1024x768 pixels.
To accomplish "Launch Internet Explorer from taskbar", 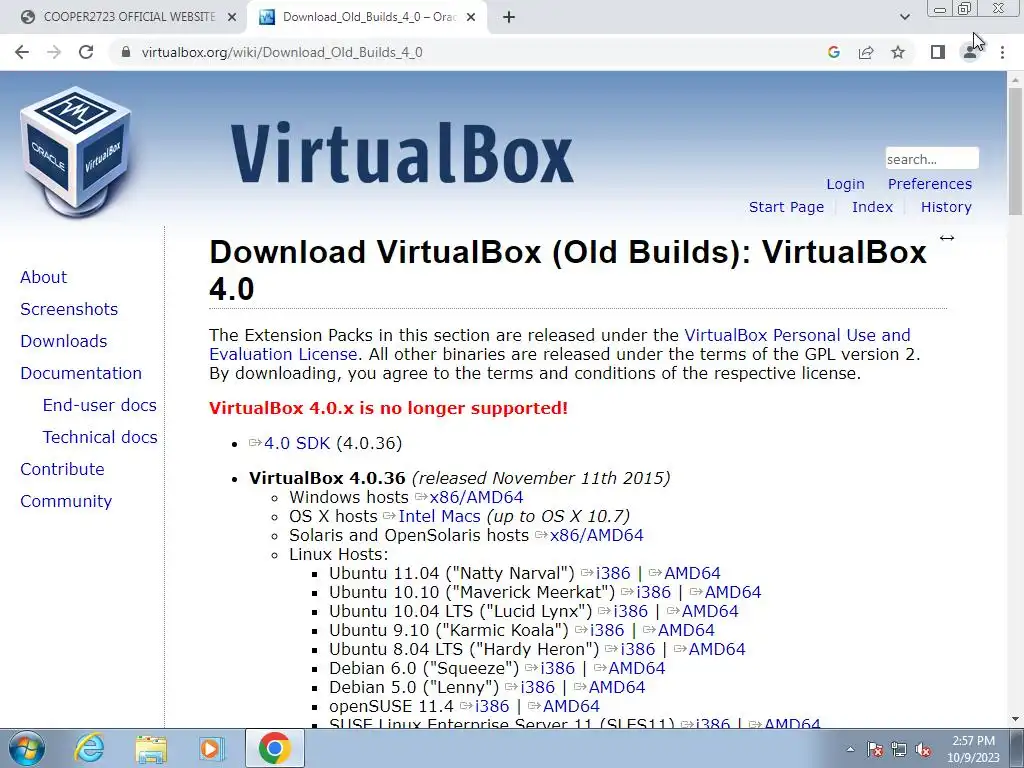I will (x=88, y=748).
